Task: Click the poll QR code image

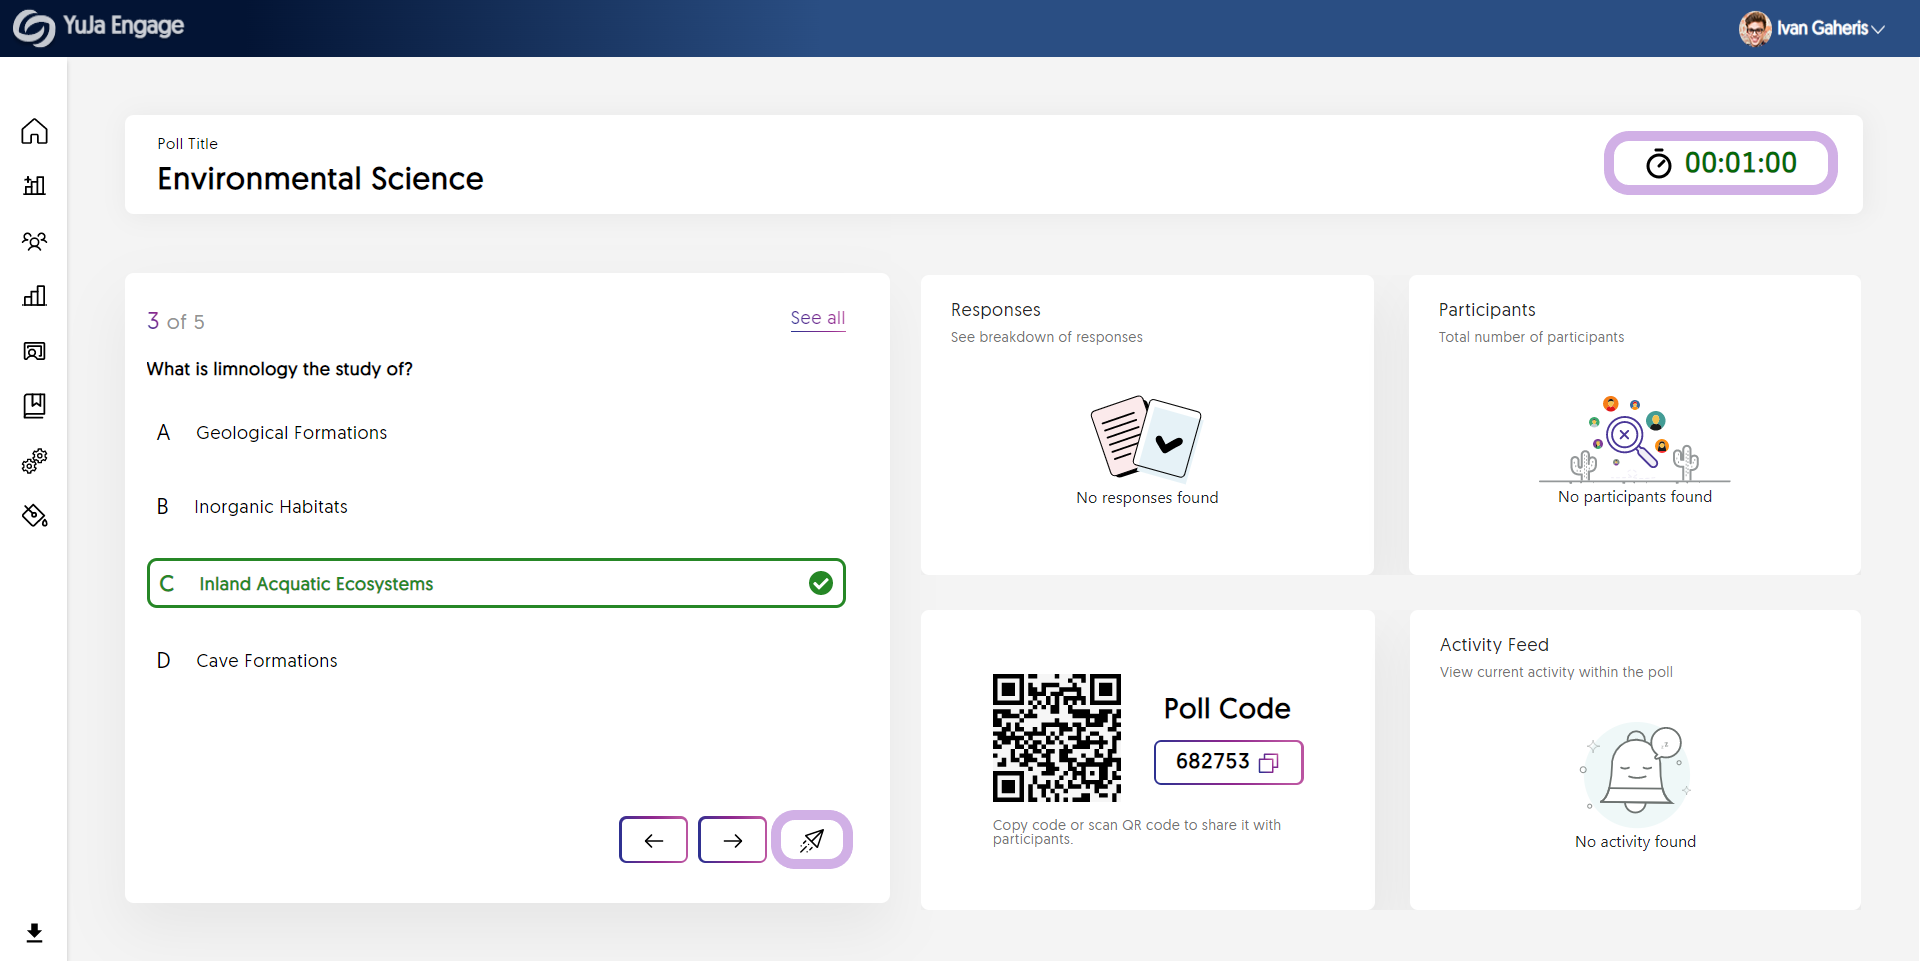Action: click(x=1056, y=738)
